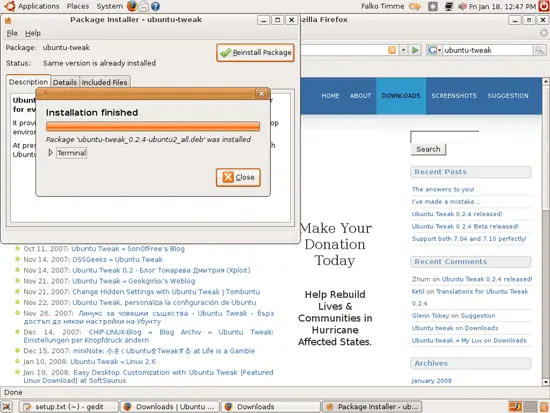This screenshot has height=413, width=550.
Task: Click the user switcher arrows icon
Action: point(415,6)
